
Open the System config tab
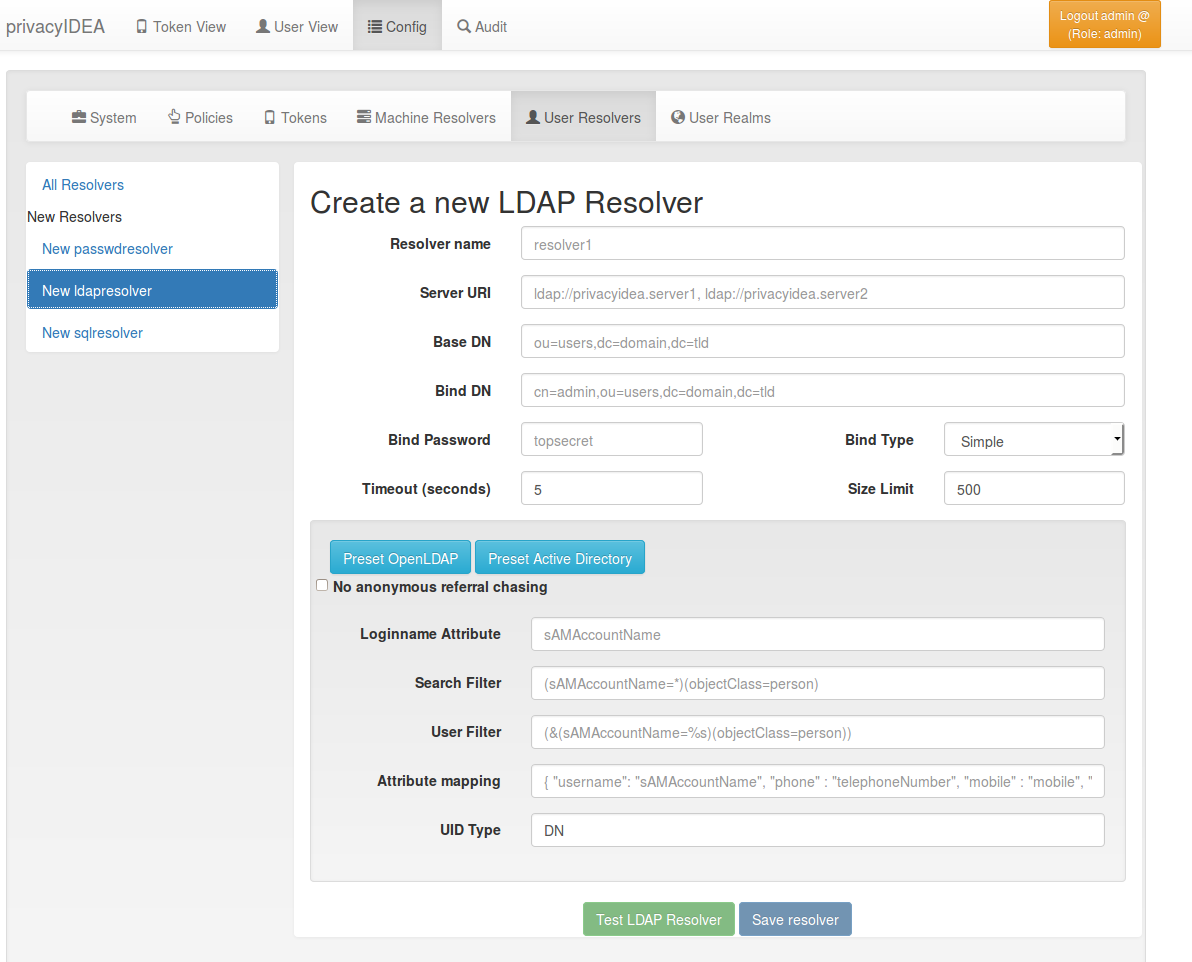(104, 116)
